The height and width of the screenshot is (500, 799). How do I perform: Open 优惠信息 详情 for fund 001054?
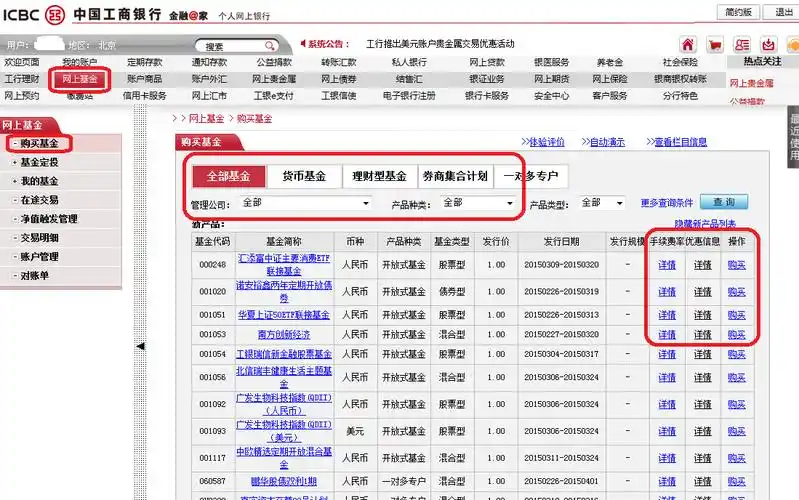(703, 354)
